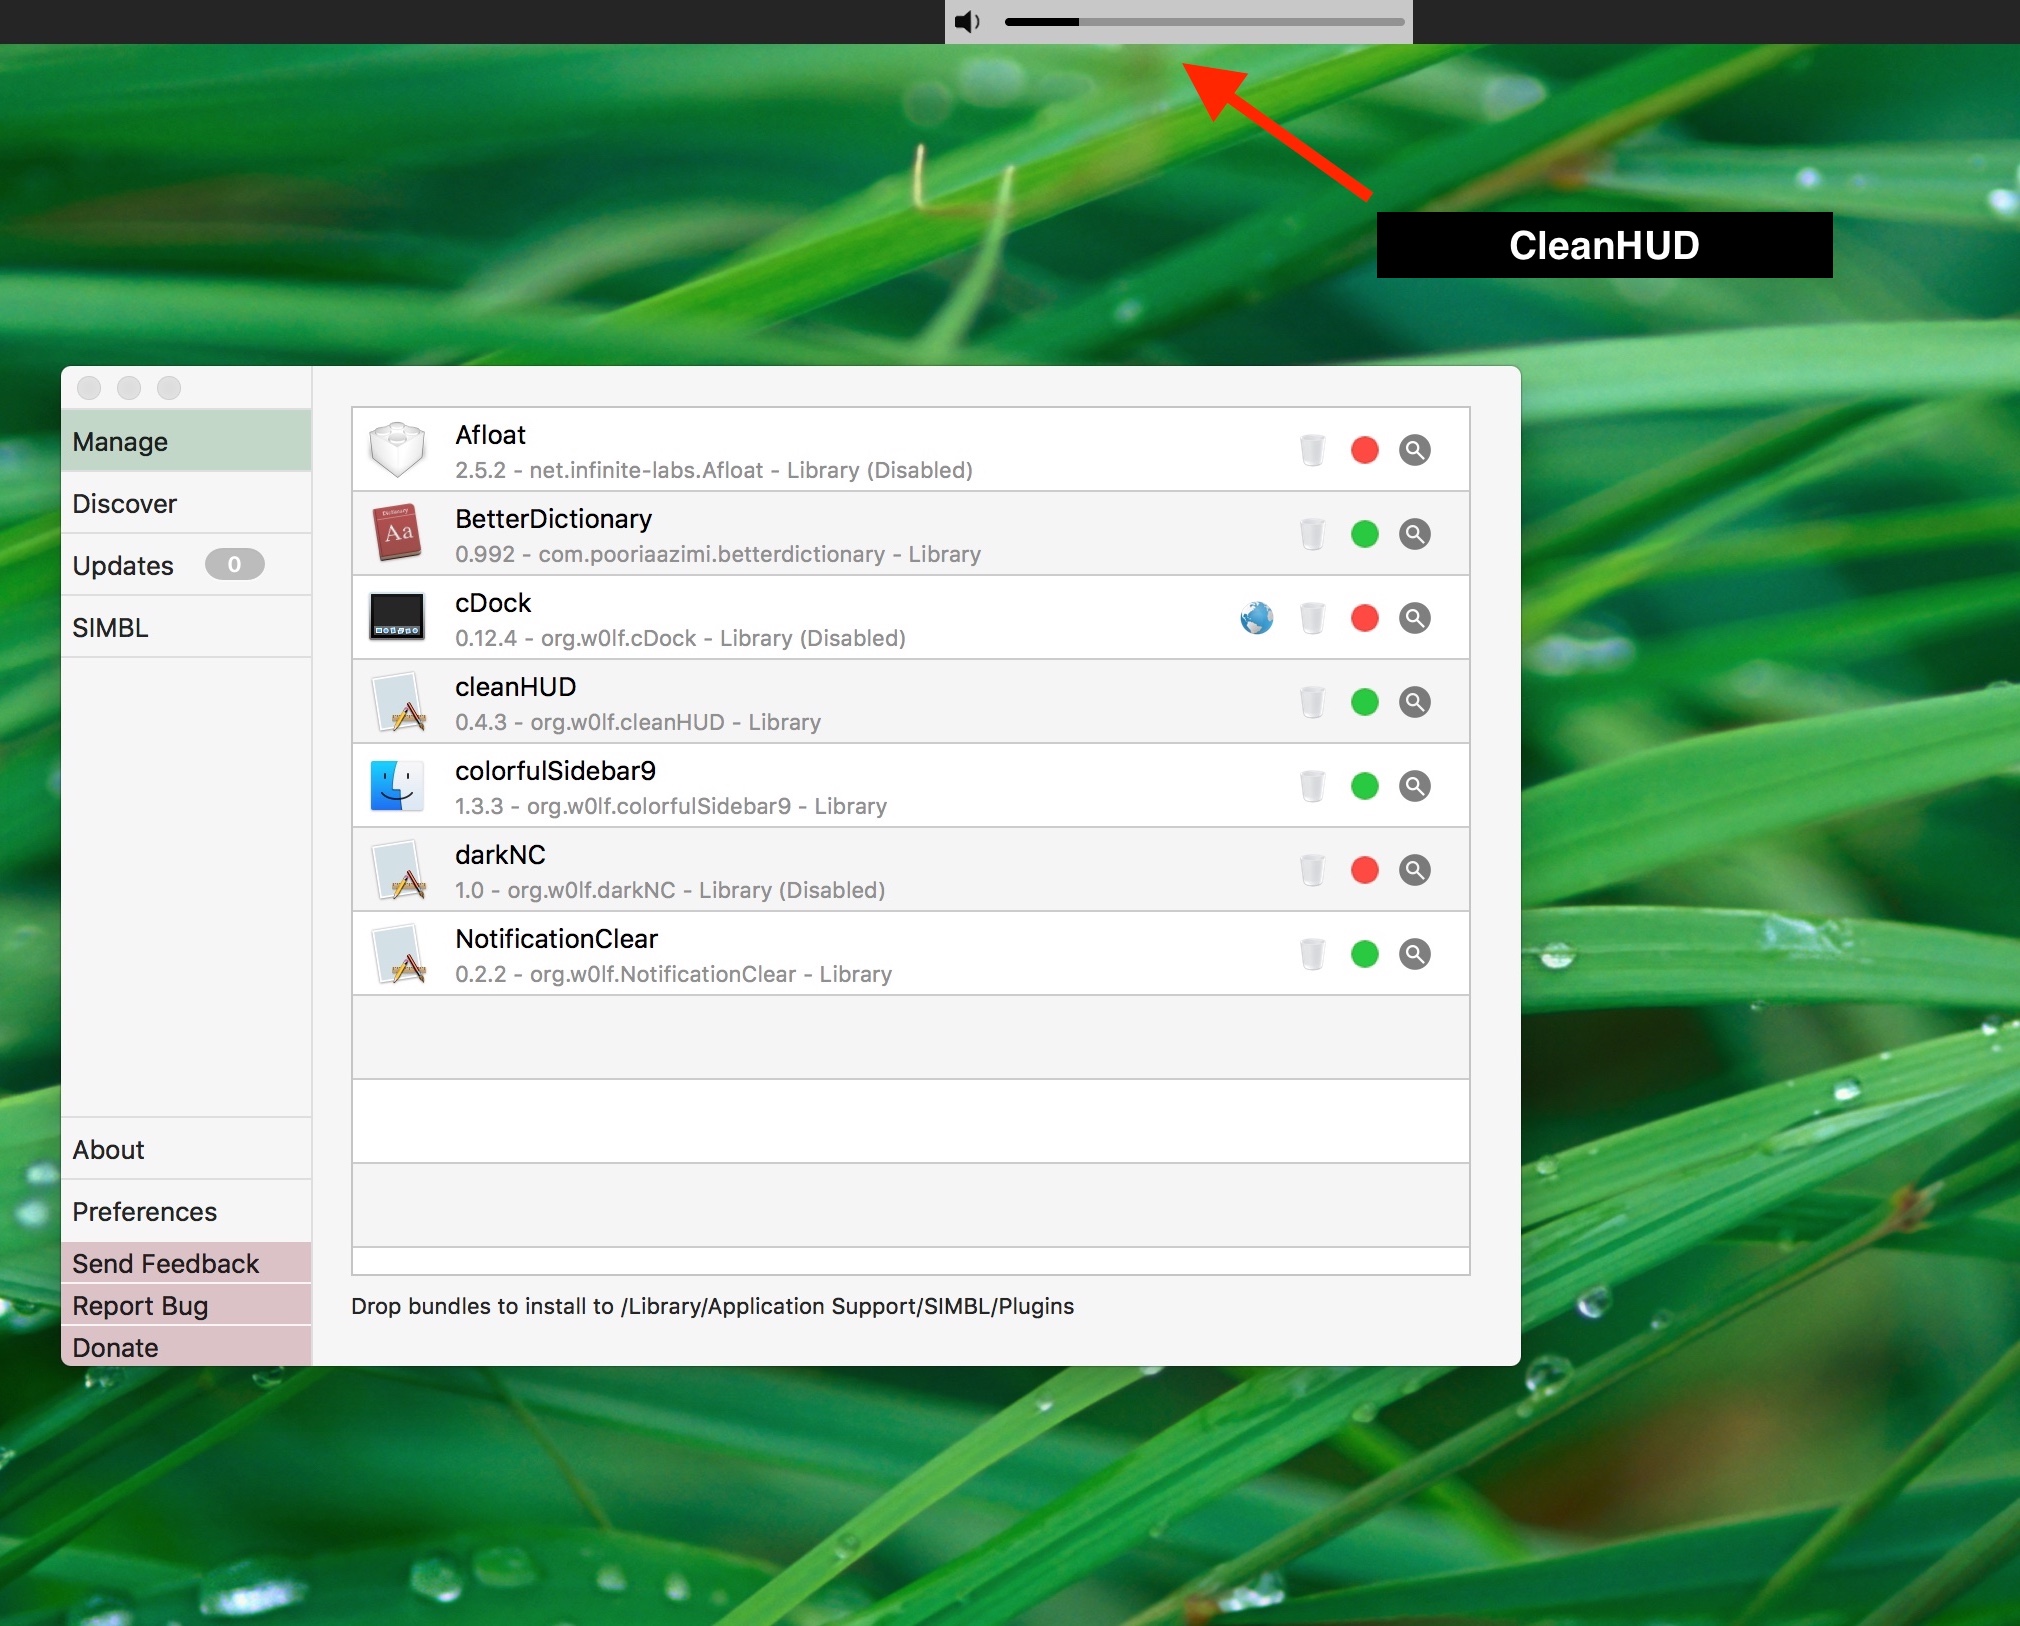Screen dimensions: 2020x1626
Task: Select the Manage sidebar tab
Action: pyautogui.click(x=186, y=441)
